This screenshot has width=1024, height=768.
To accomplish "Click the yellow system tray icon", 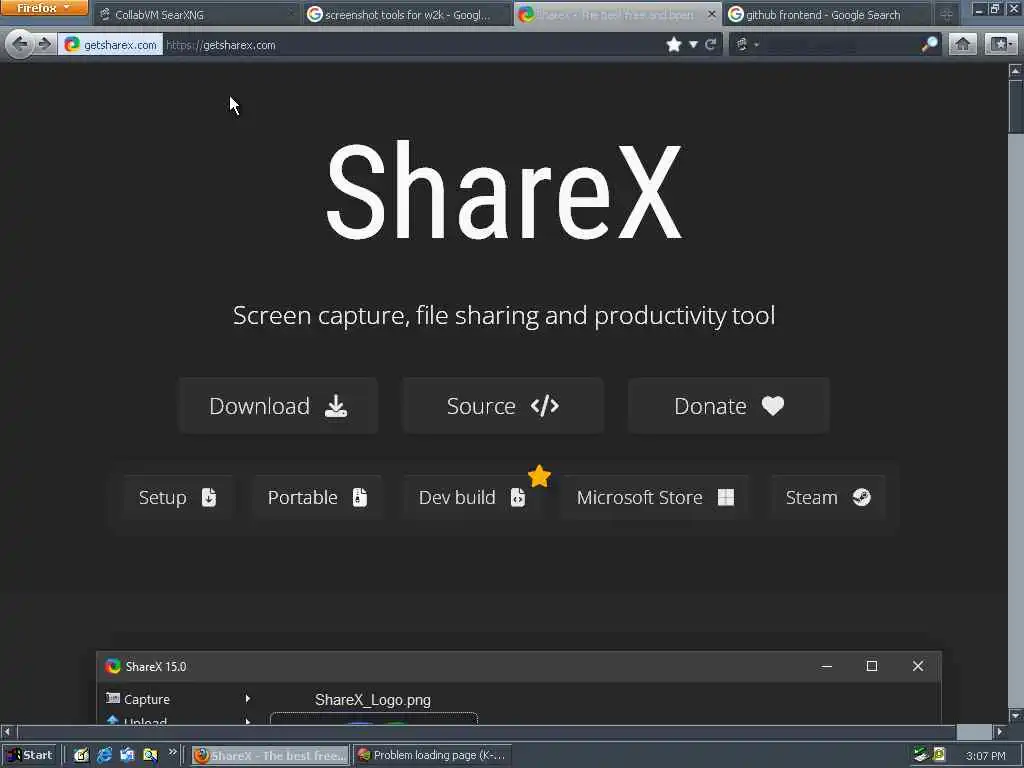I will (x=939, y=755).
